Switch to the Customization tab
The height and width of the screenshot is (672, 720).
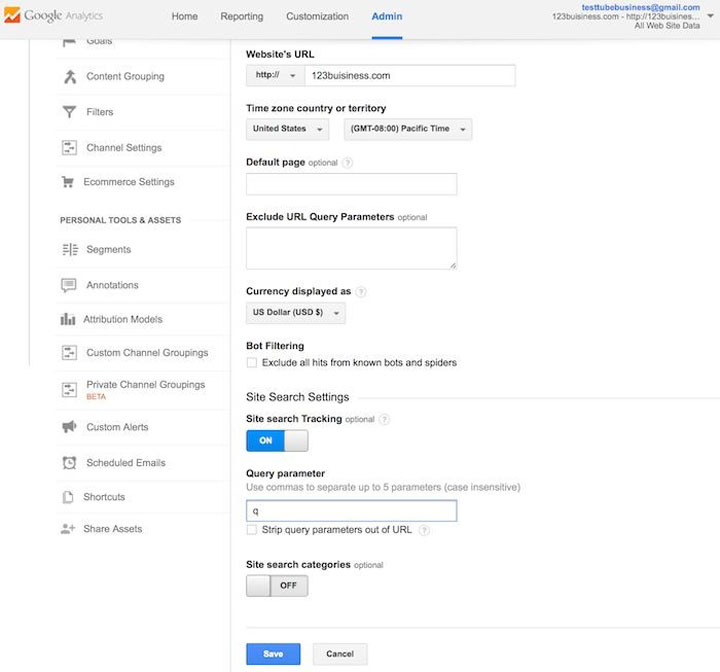(x=317, y=17)
